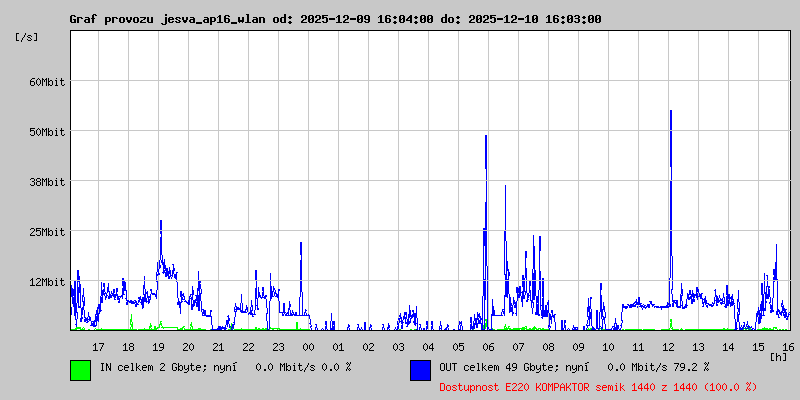Click the 25Mbit y-axis label
This screenshot has height=400, width=800.
47,232
